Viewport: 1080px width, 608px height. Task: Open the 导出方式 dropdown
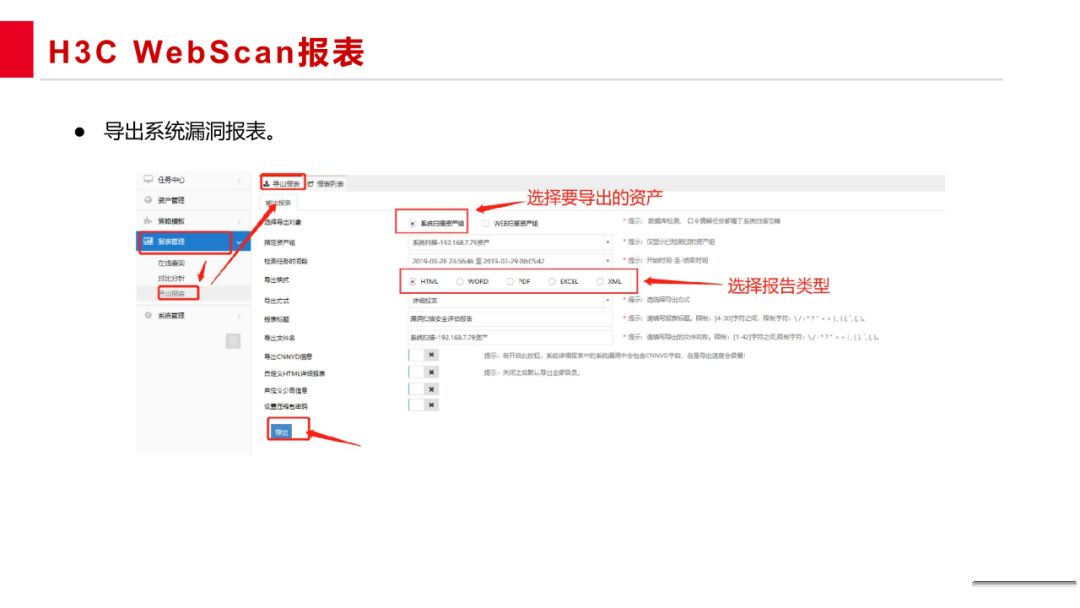coord(509,300)
